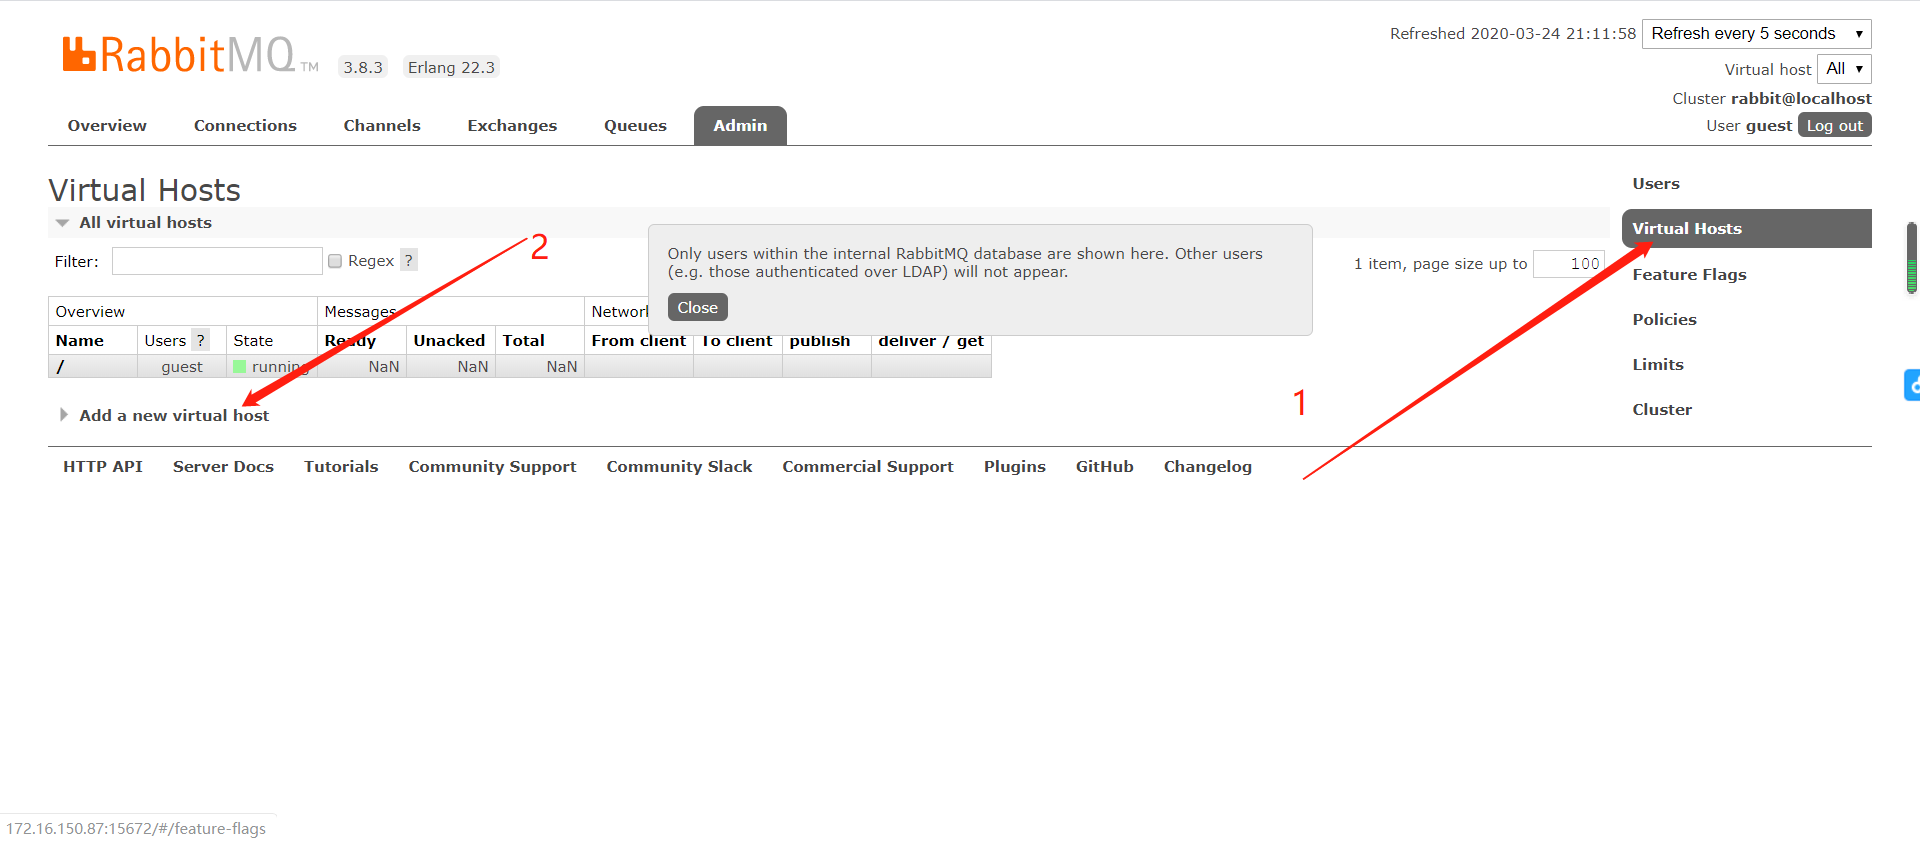
Task: Sort by the From client column header
Action: (x=638, y=341)
